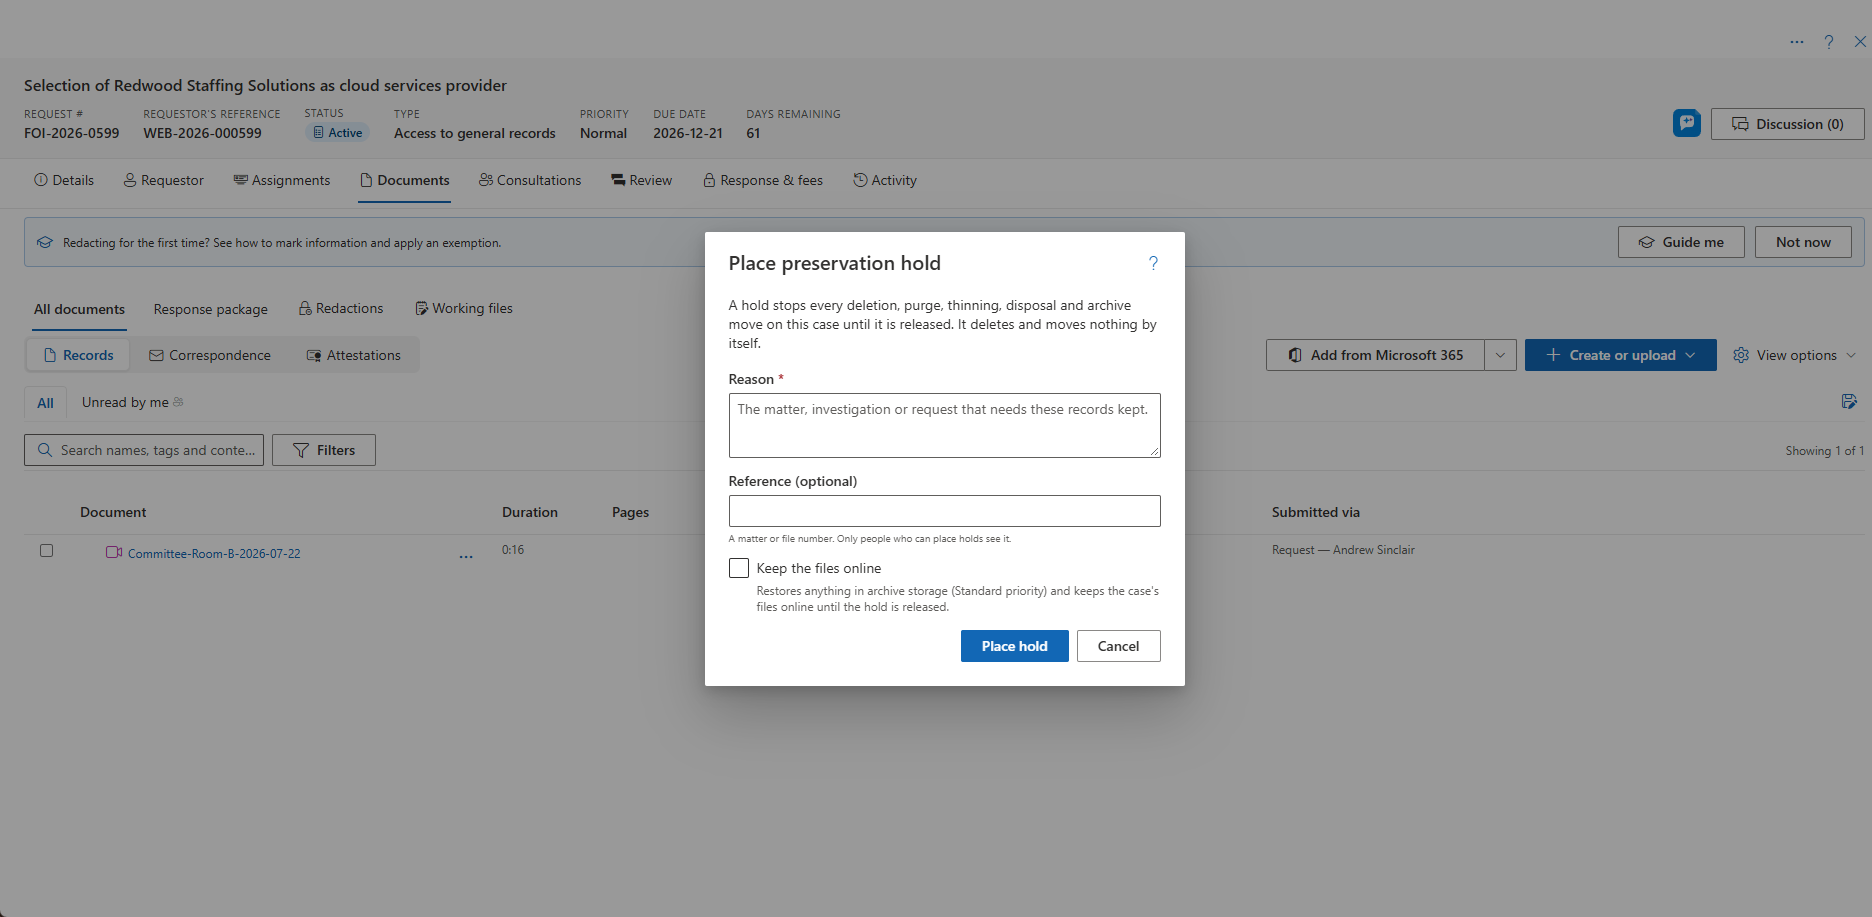Open the Requestor tab

[163, 180]
